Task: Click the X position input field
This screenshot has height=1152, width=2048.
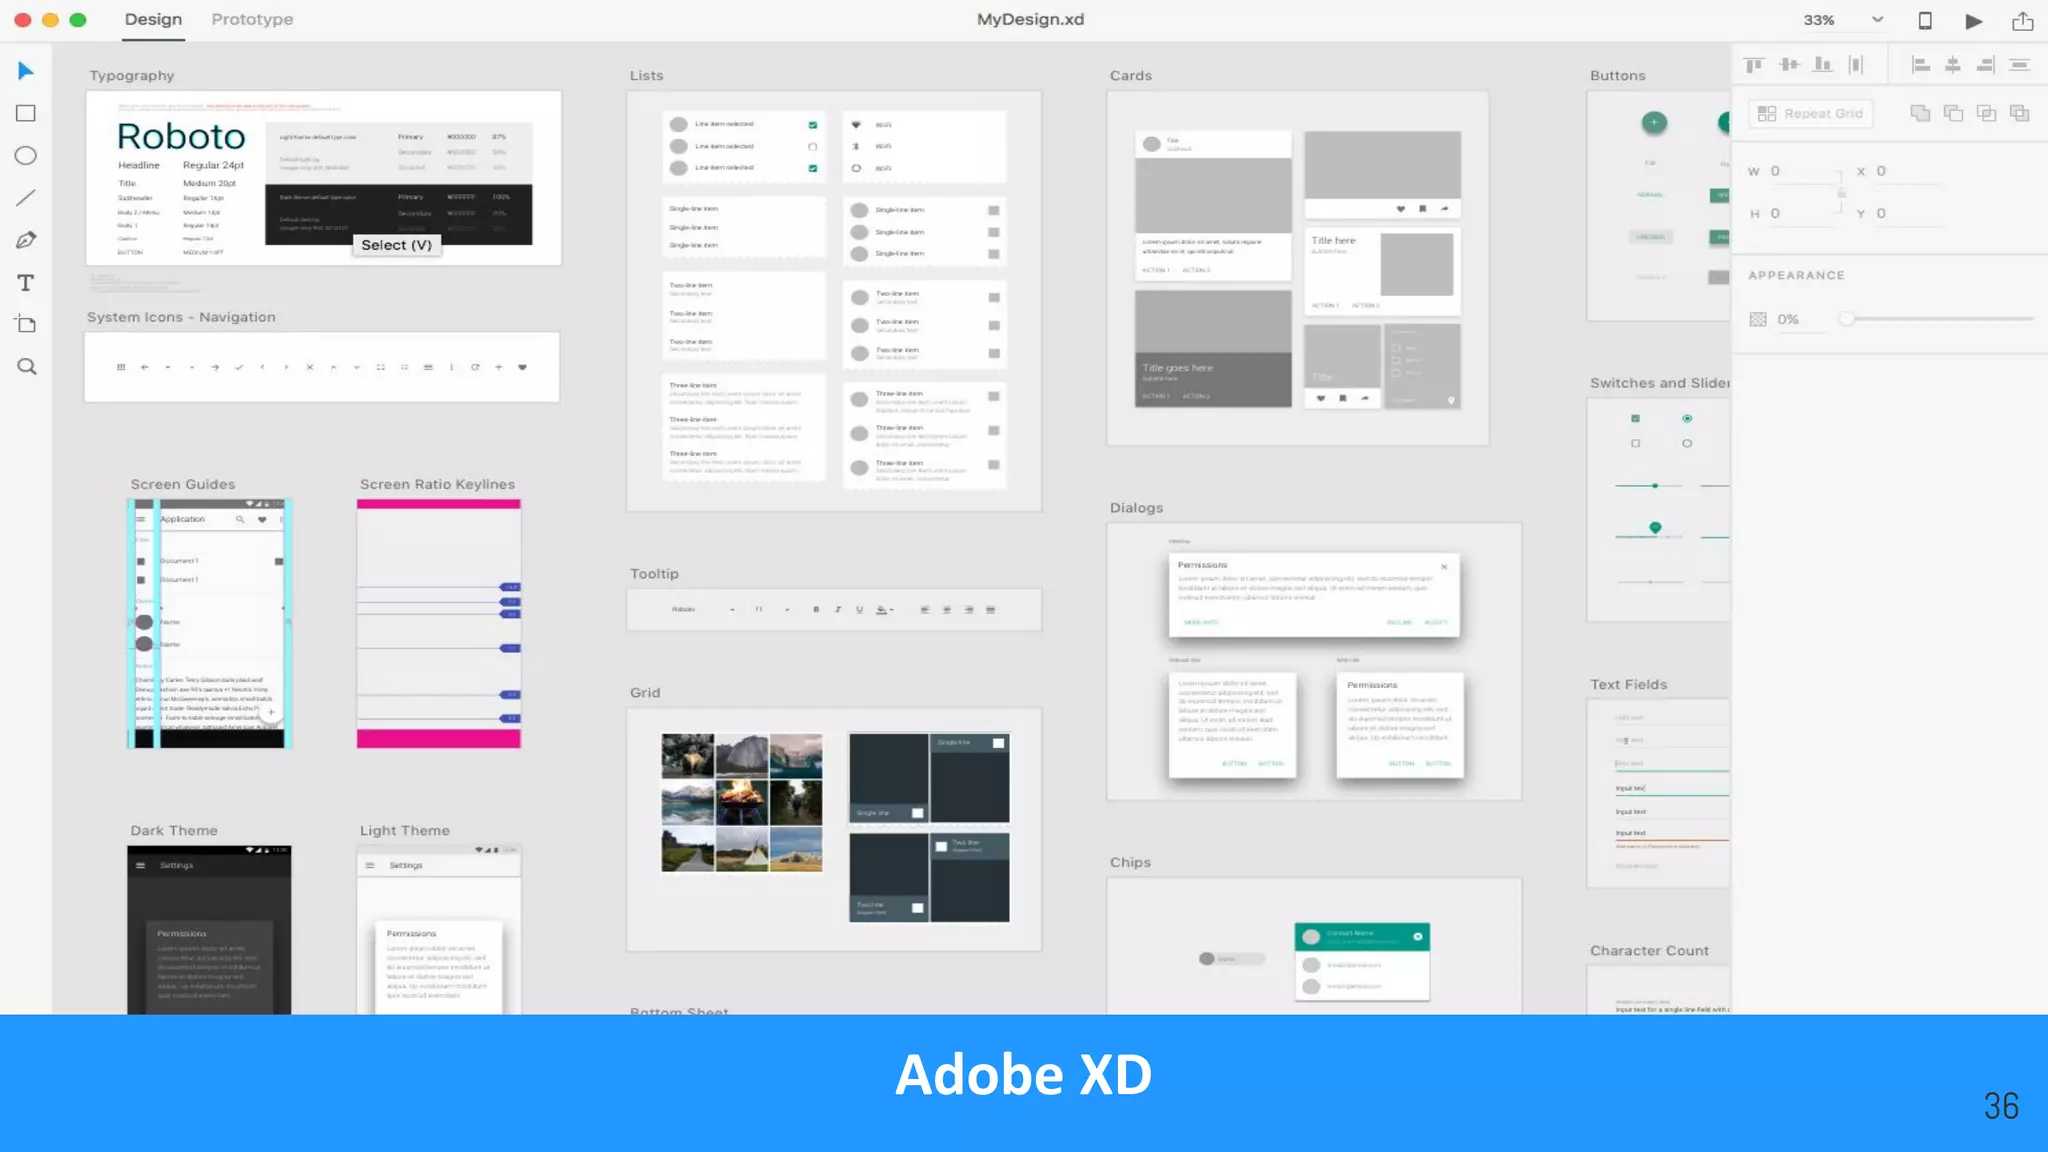Action: click(x=1908, y=171)
